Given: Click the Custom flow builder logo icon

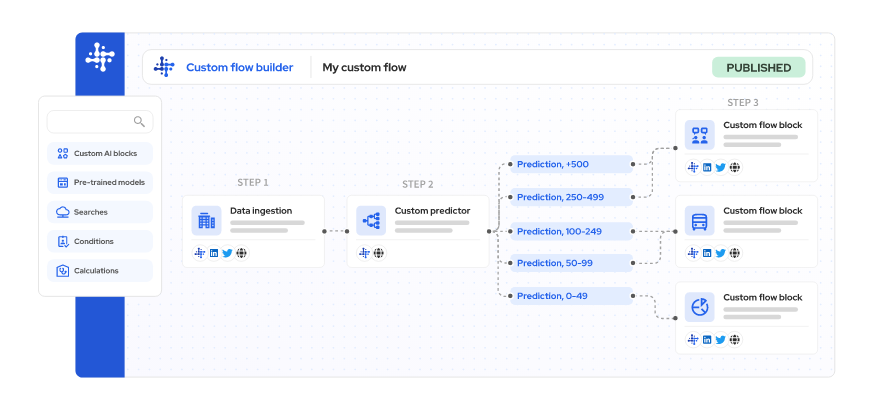Looking at the screenshot, I should pyautogui.click(x=164, y=68).
